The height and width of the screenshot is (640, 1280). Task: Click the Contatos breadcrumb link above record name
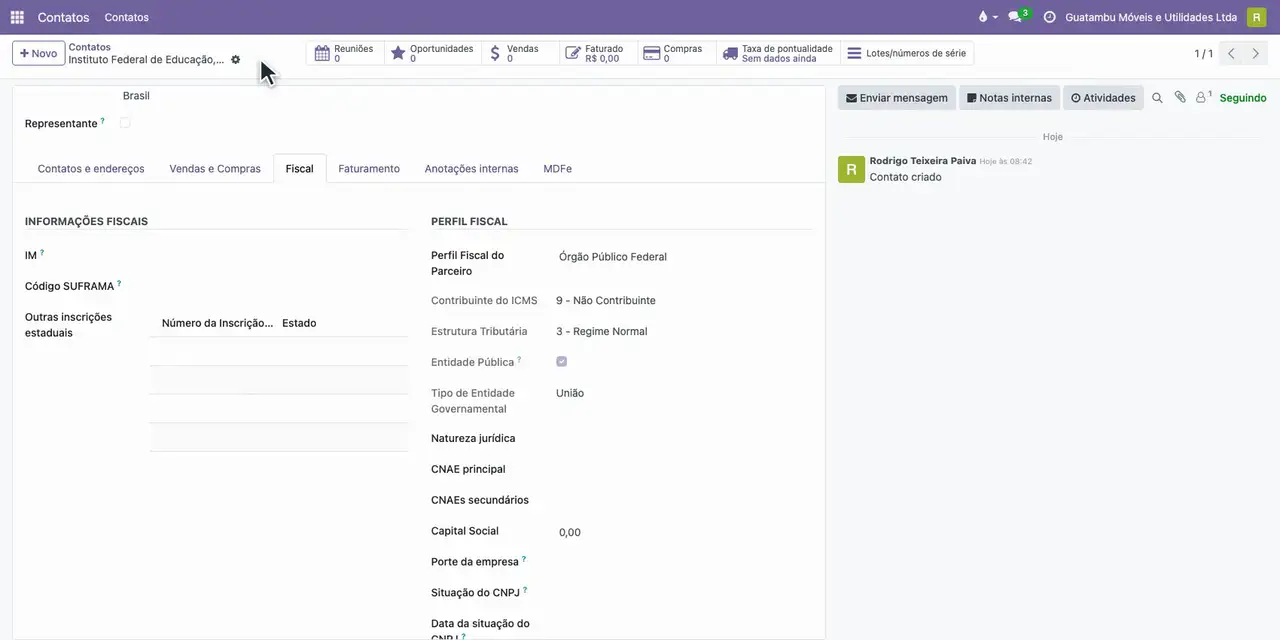pyautogui.click(x=89, y=47)
